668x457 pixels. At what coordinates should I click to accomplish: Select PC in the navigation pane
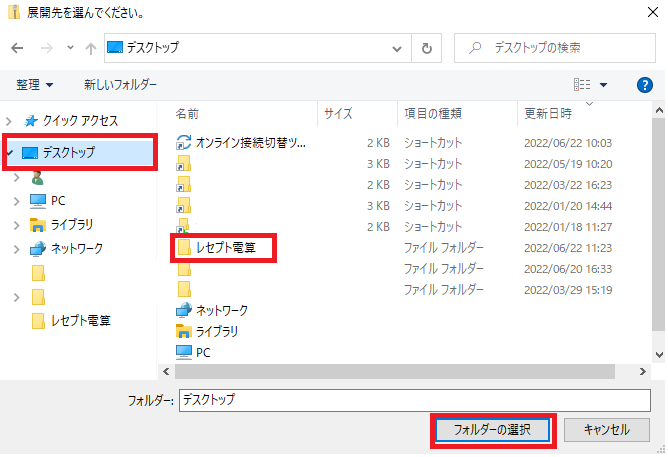48,201
